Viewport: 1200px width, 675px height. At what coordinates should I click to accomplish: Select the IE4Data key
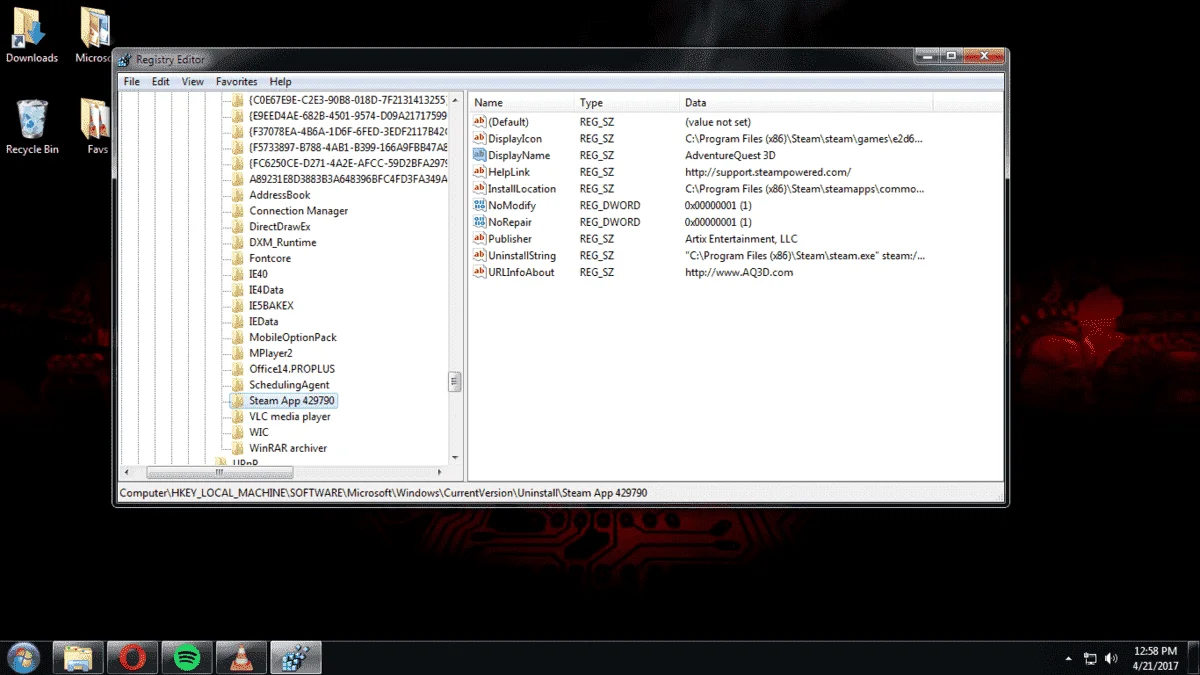(266, 290)
